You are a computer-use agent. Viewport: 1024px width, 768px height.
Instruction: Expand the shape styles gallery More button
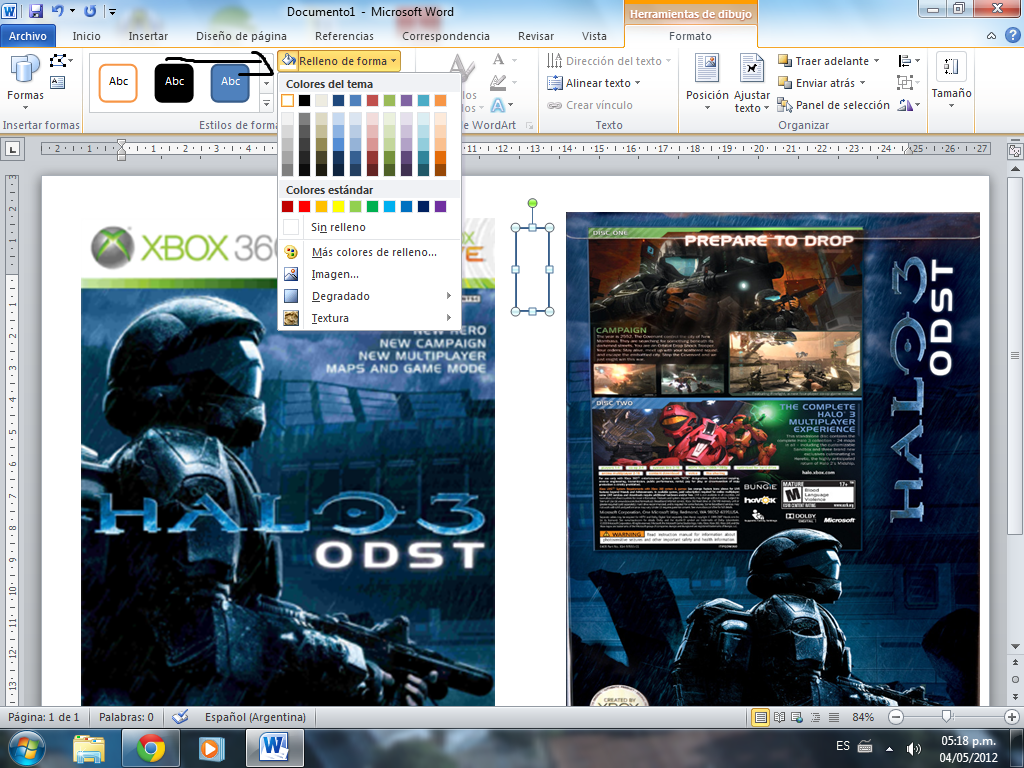click(266, 104)
